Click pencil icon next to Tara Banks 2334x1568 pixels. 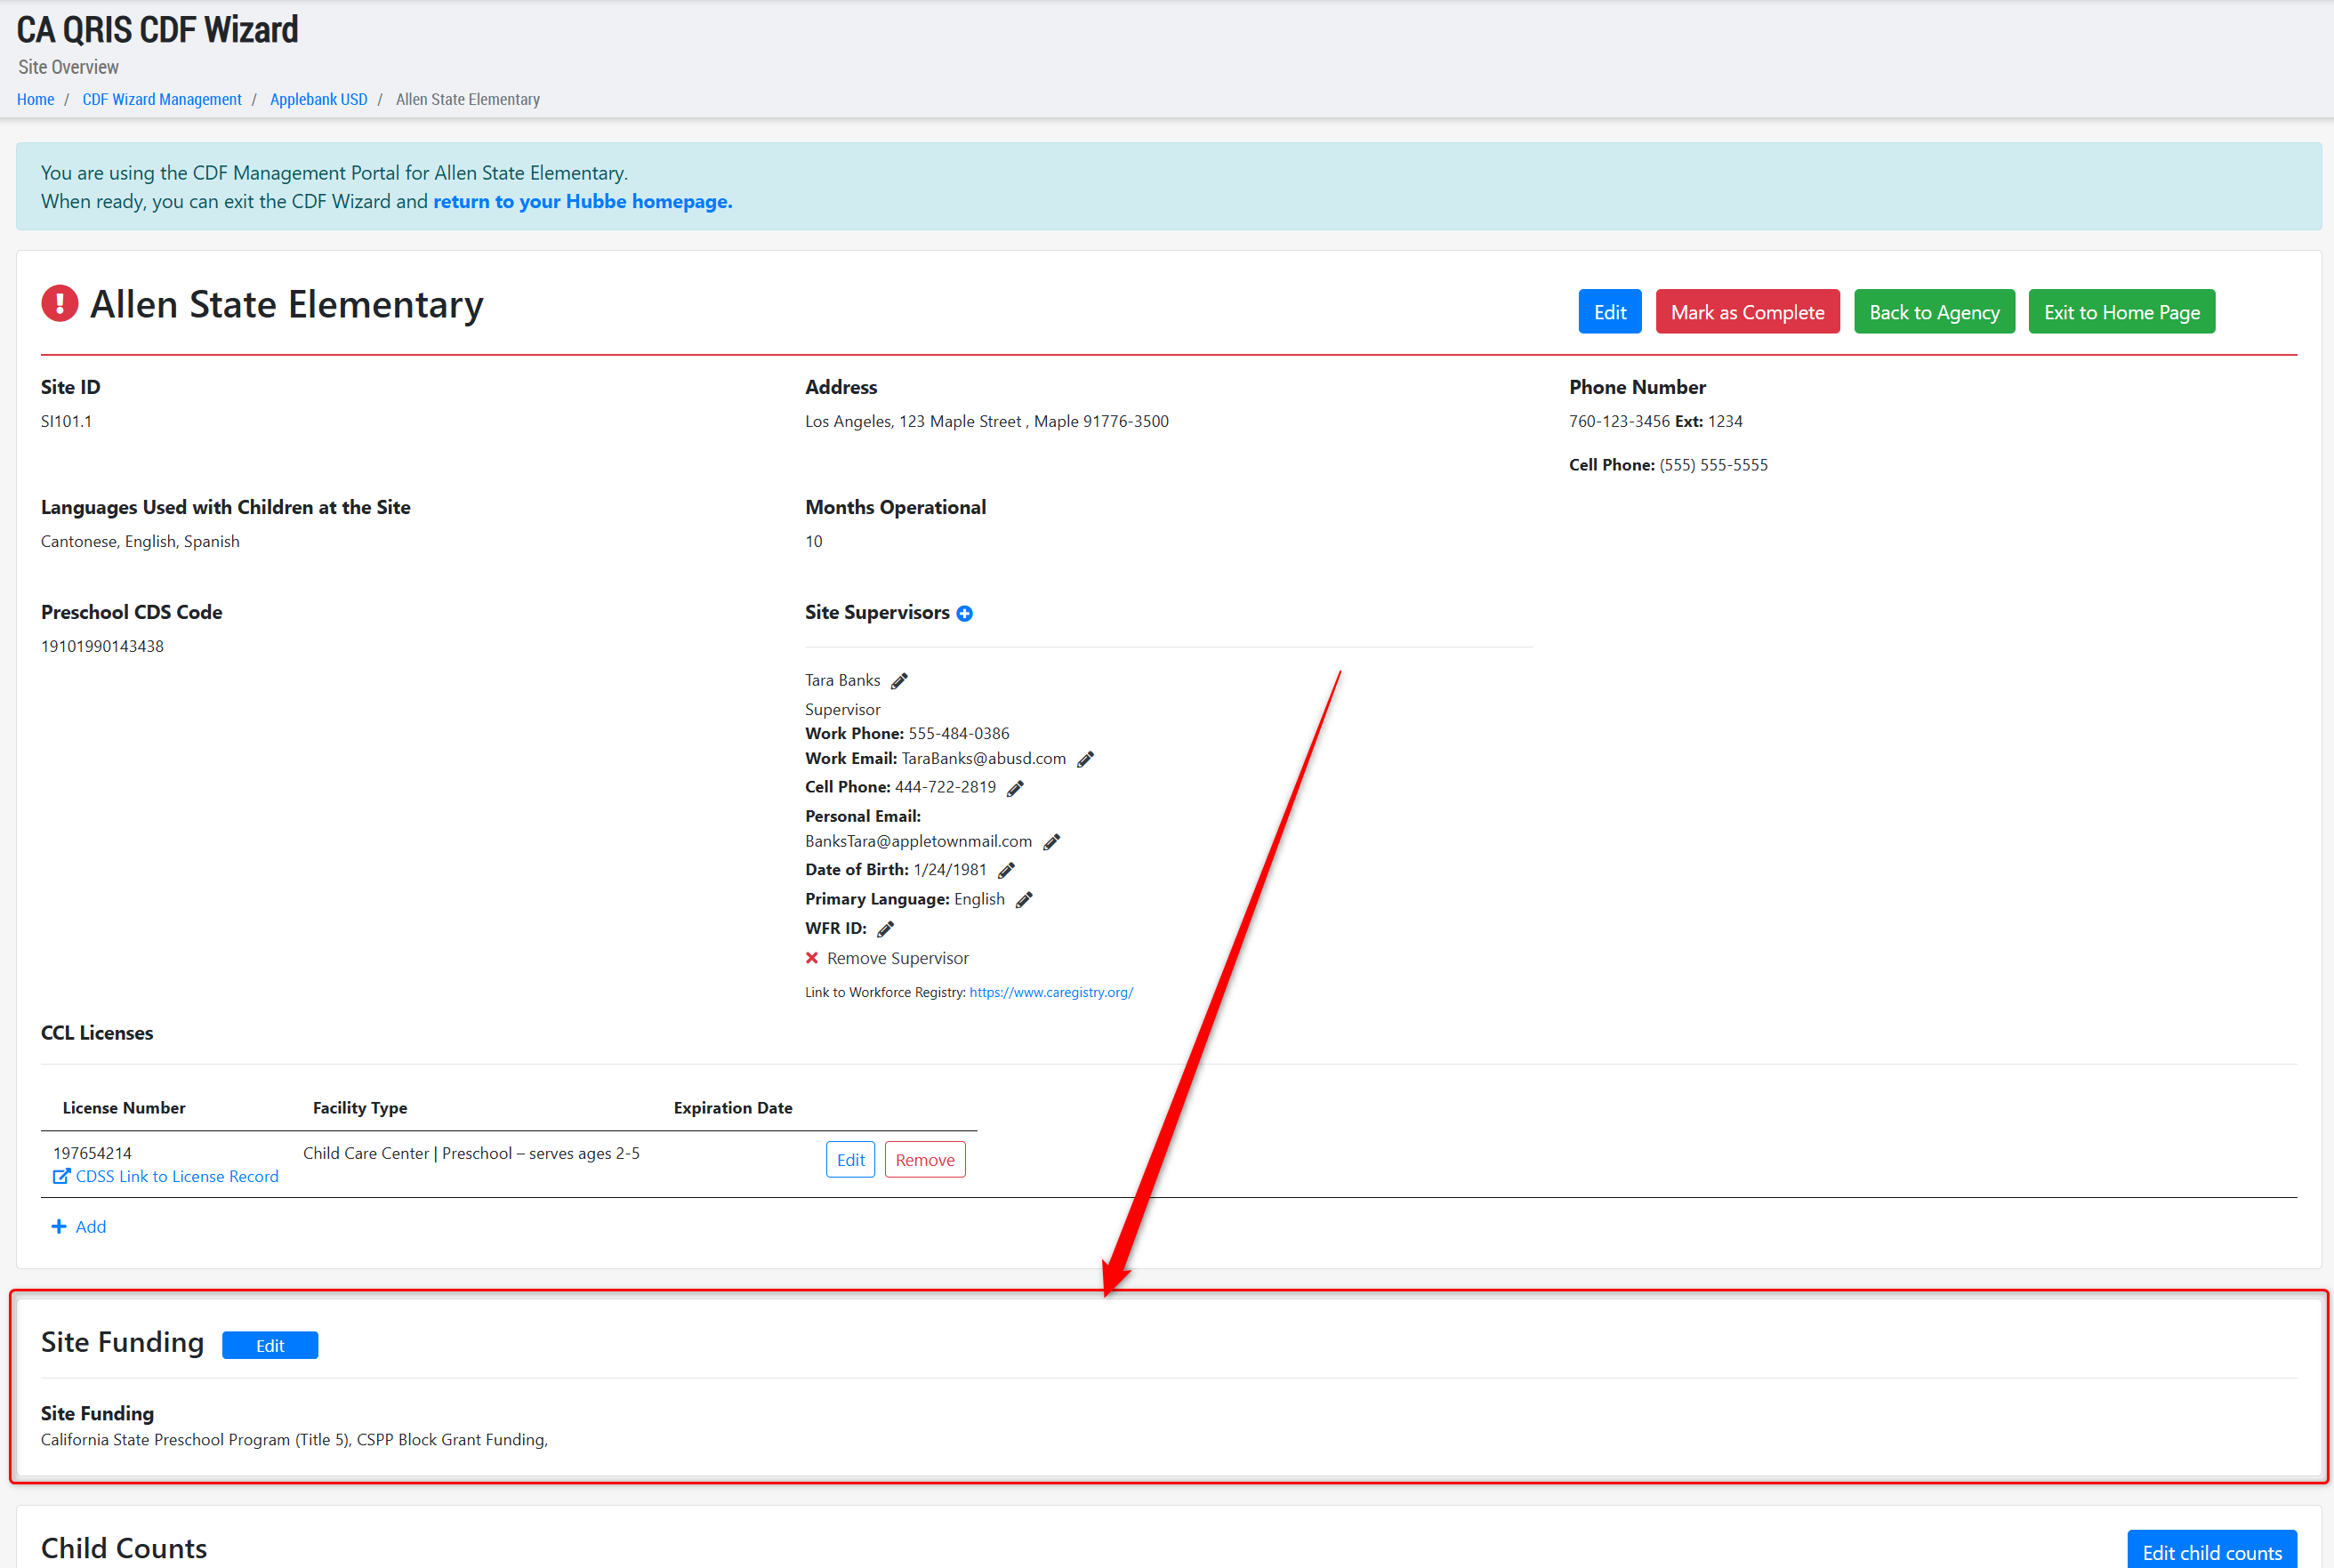pos(899,681)
